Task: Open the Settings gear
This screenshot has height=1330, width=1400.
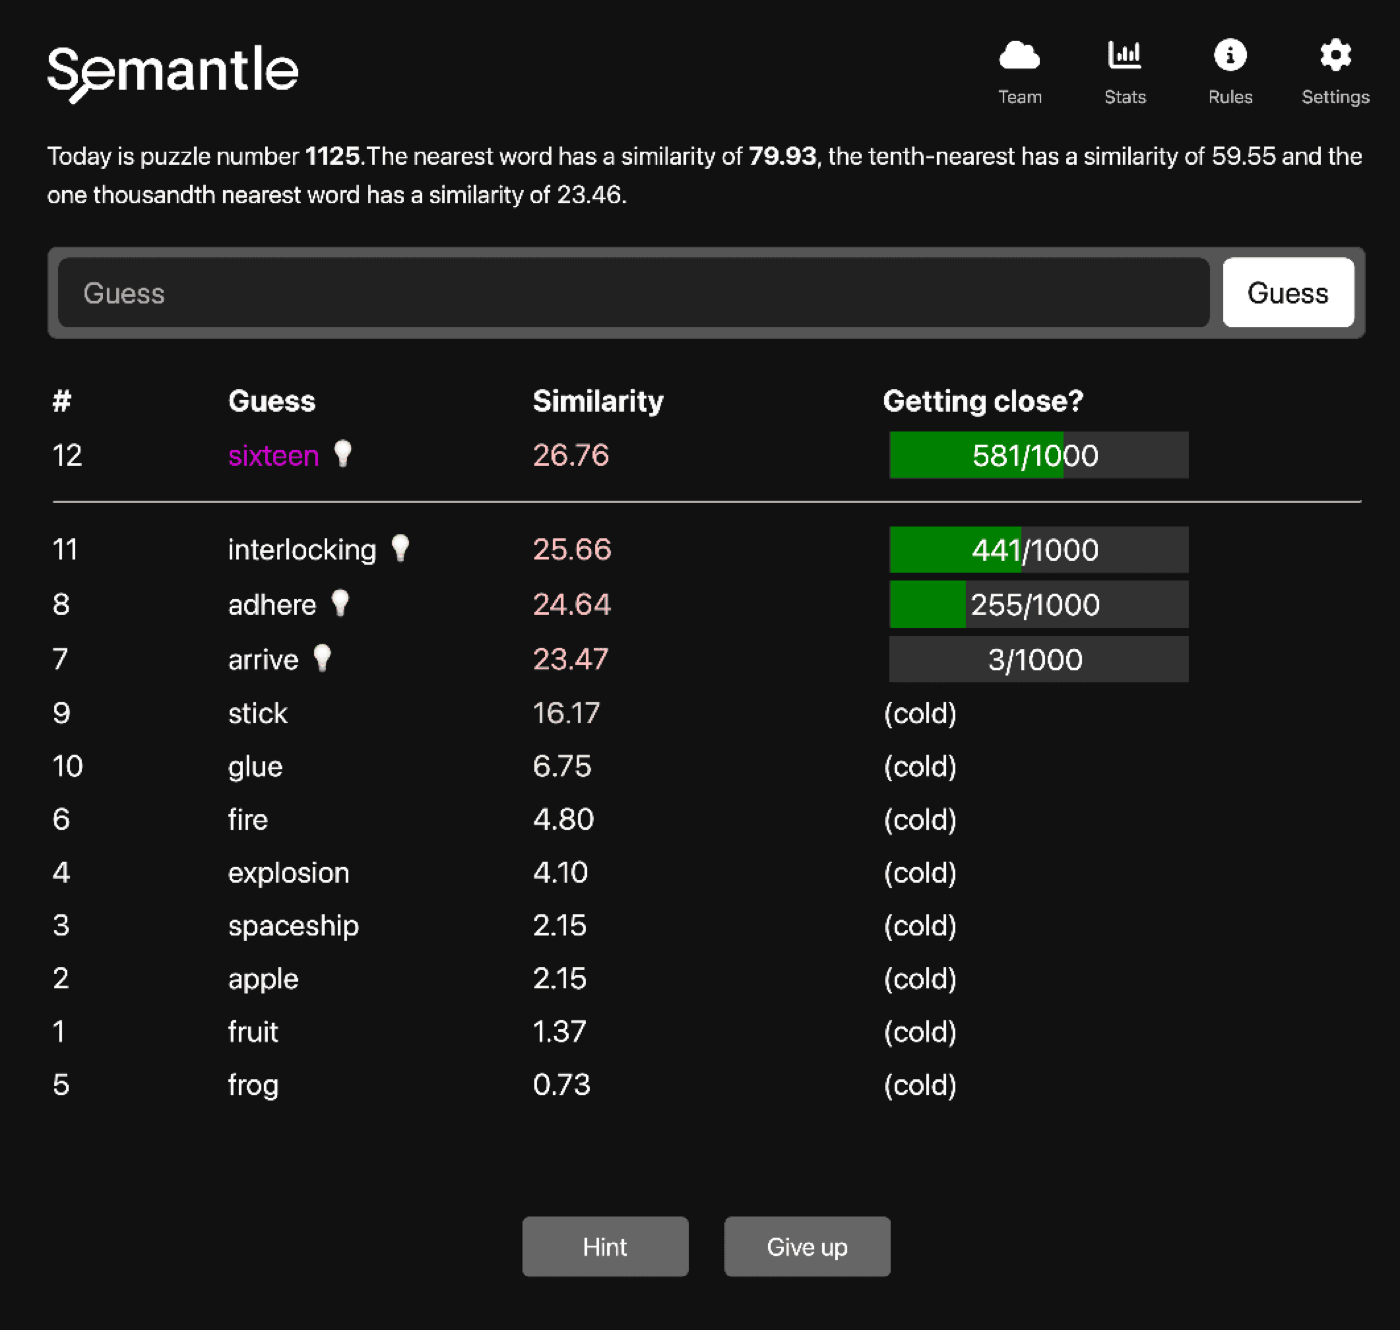Action: pyautogui.click(x=1334, y=70)
